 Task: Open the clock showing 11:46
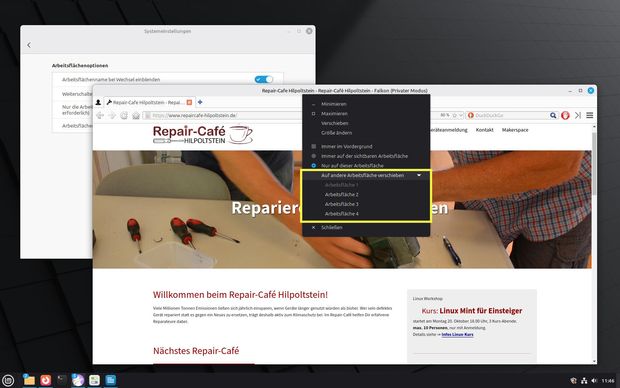point(608,381)
